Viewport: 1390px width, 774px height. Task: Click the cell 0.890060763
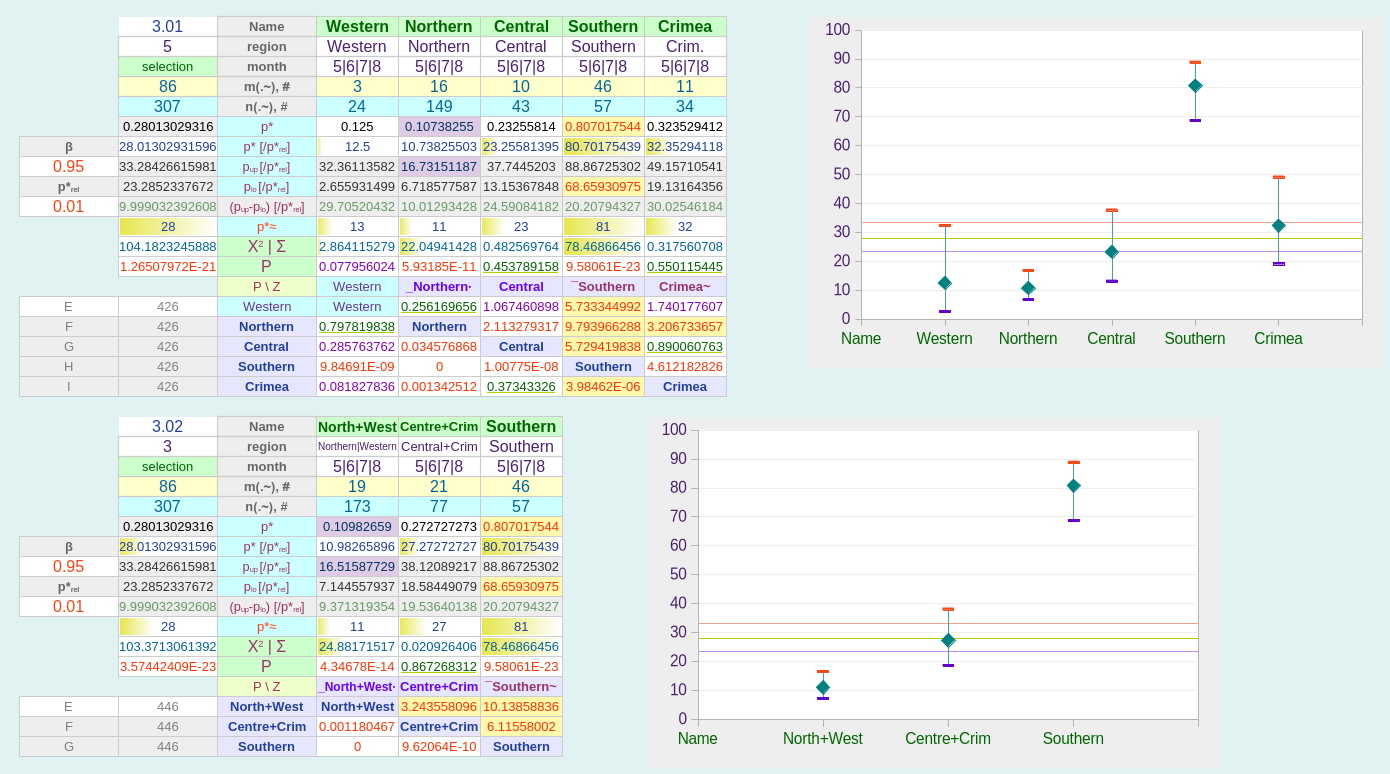pos(685,347)
